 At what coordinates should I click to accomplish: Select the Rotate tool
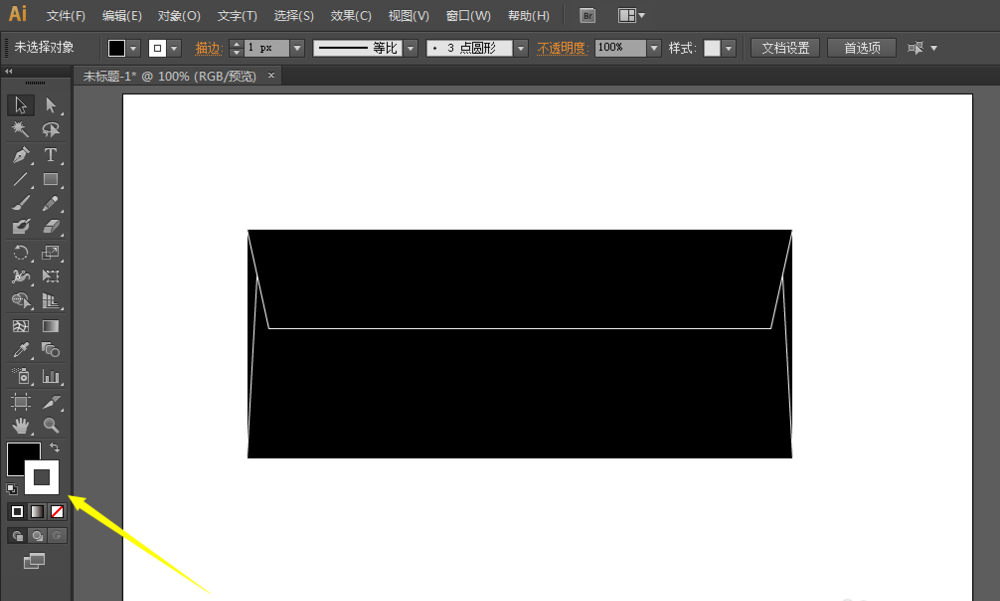click(20, 253)
